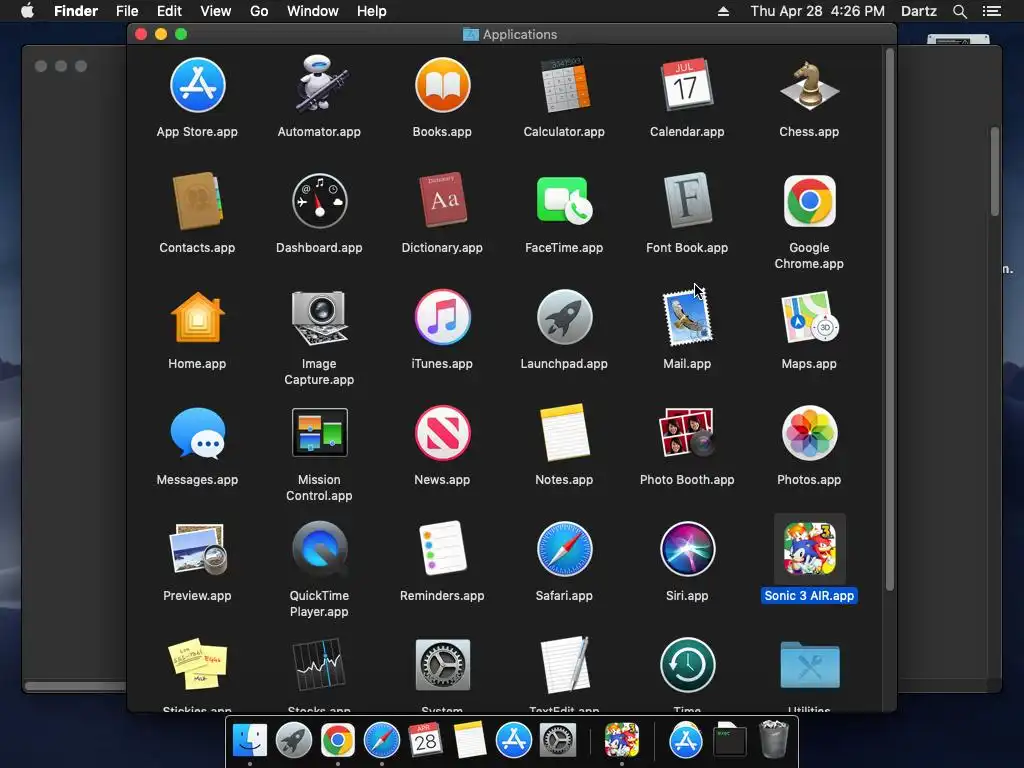Select the Messages.app bubble icon
1024x768 pixels.
tap(197, 433)
